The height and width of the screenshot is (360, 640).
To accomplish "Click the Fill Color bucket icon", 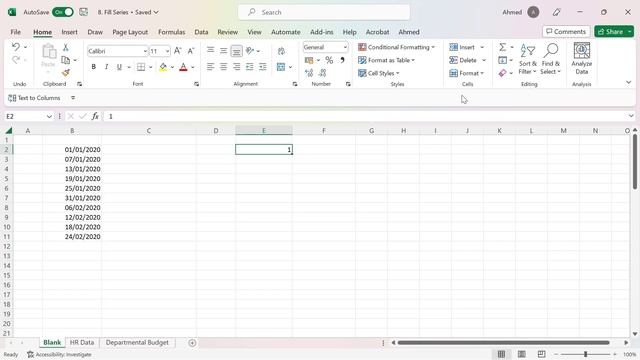I will (x=163, y=67).
